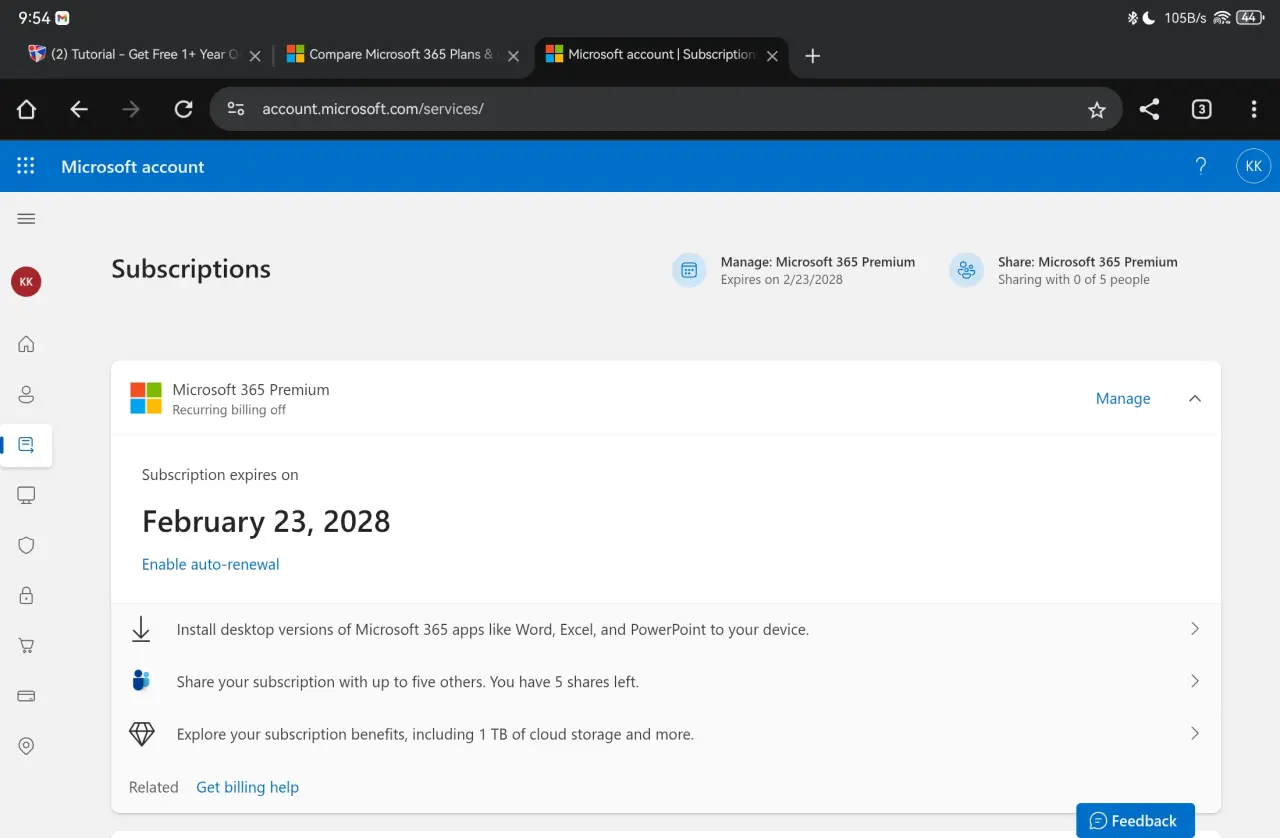This screenshot has height=838, width=1280.
Task: Click the February 23, 2028 expiry date
Action: [266, 521]
